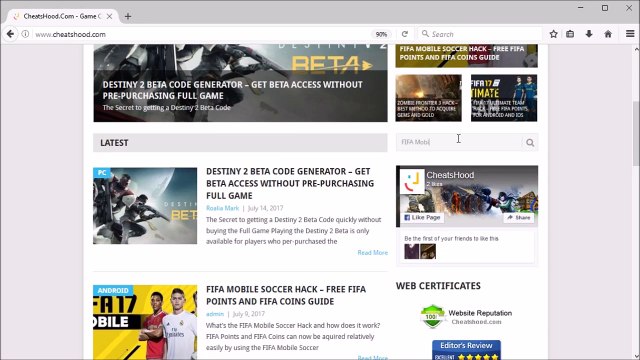The image size is (640, 360).
Task: Click the second friend avatar in Facebook widget
Action: [428, 251]
